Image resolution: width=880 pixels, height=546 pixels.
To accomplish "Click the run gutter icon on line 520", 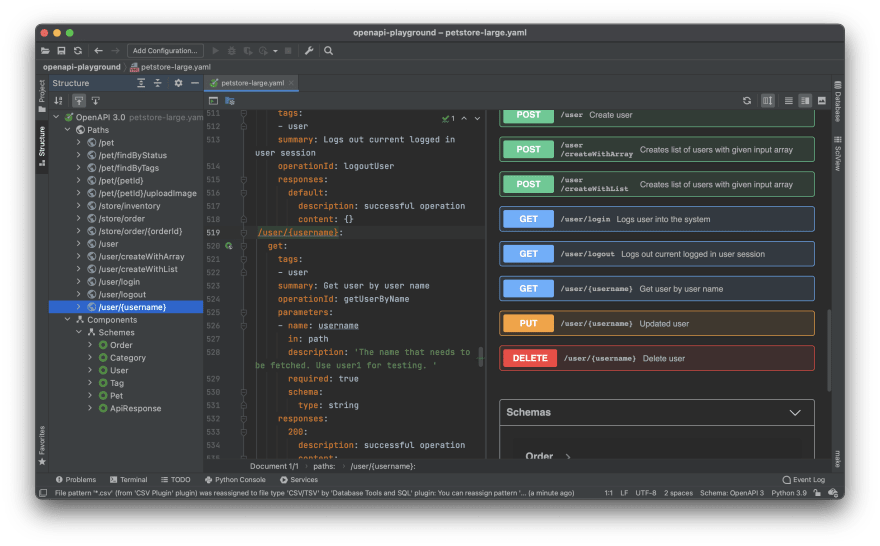I will (228, 246).
